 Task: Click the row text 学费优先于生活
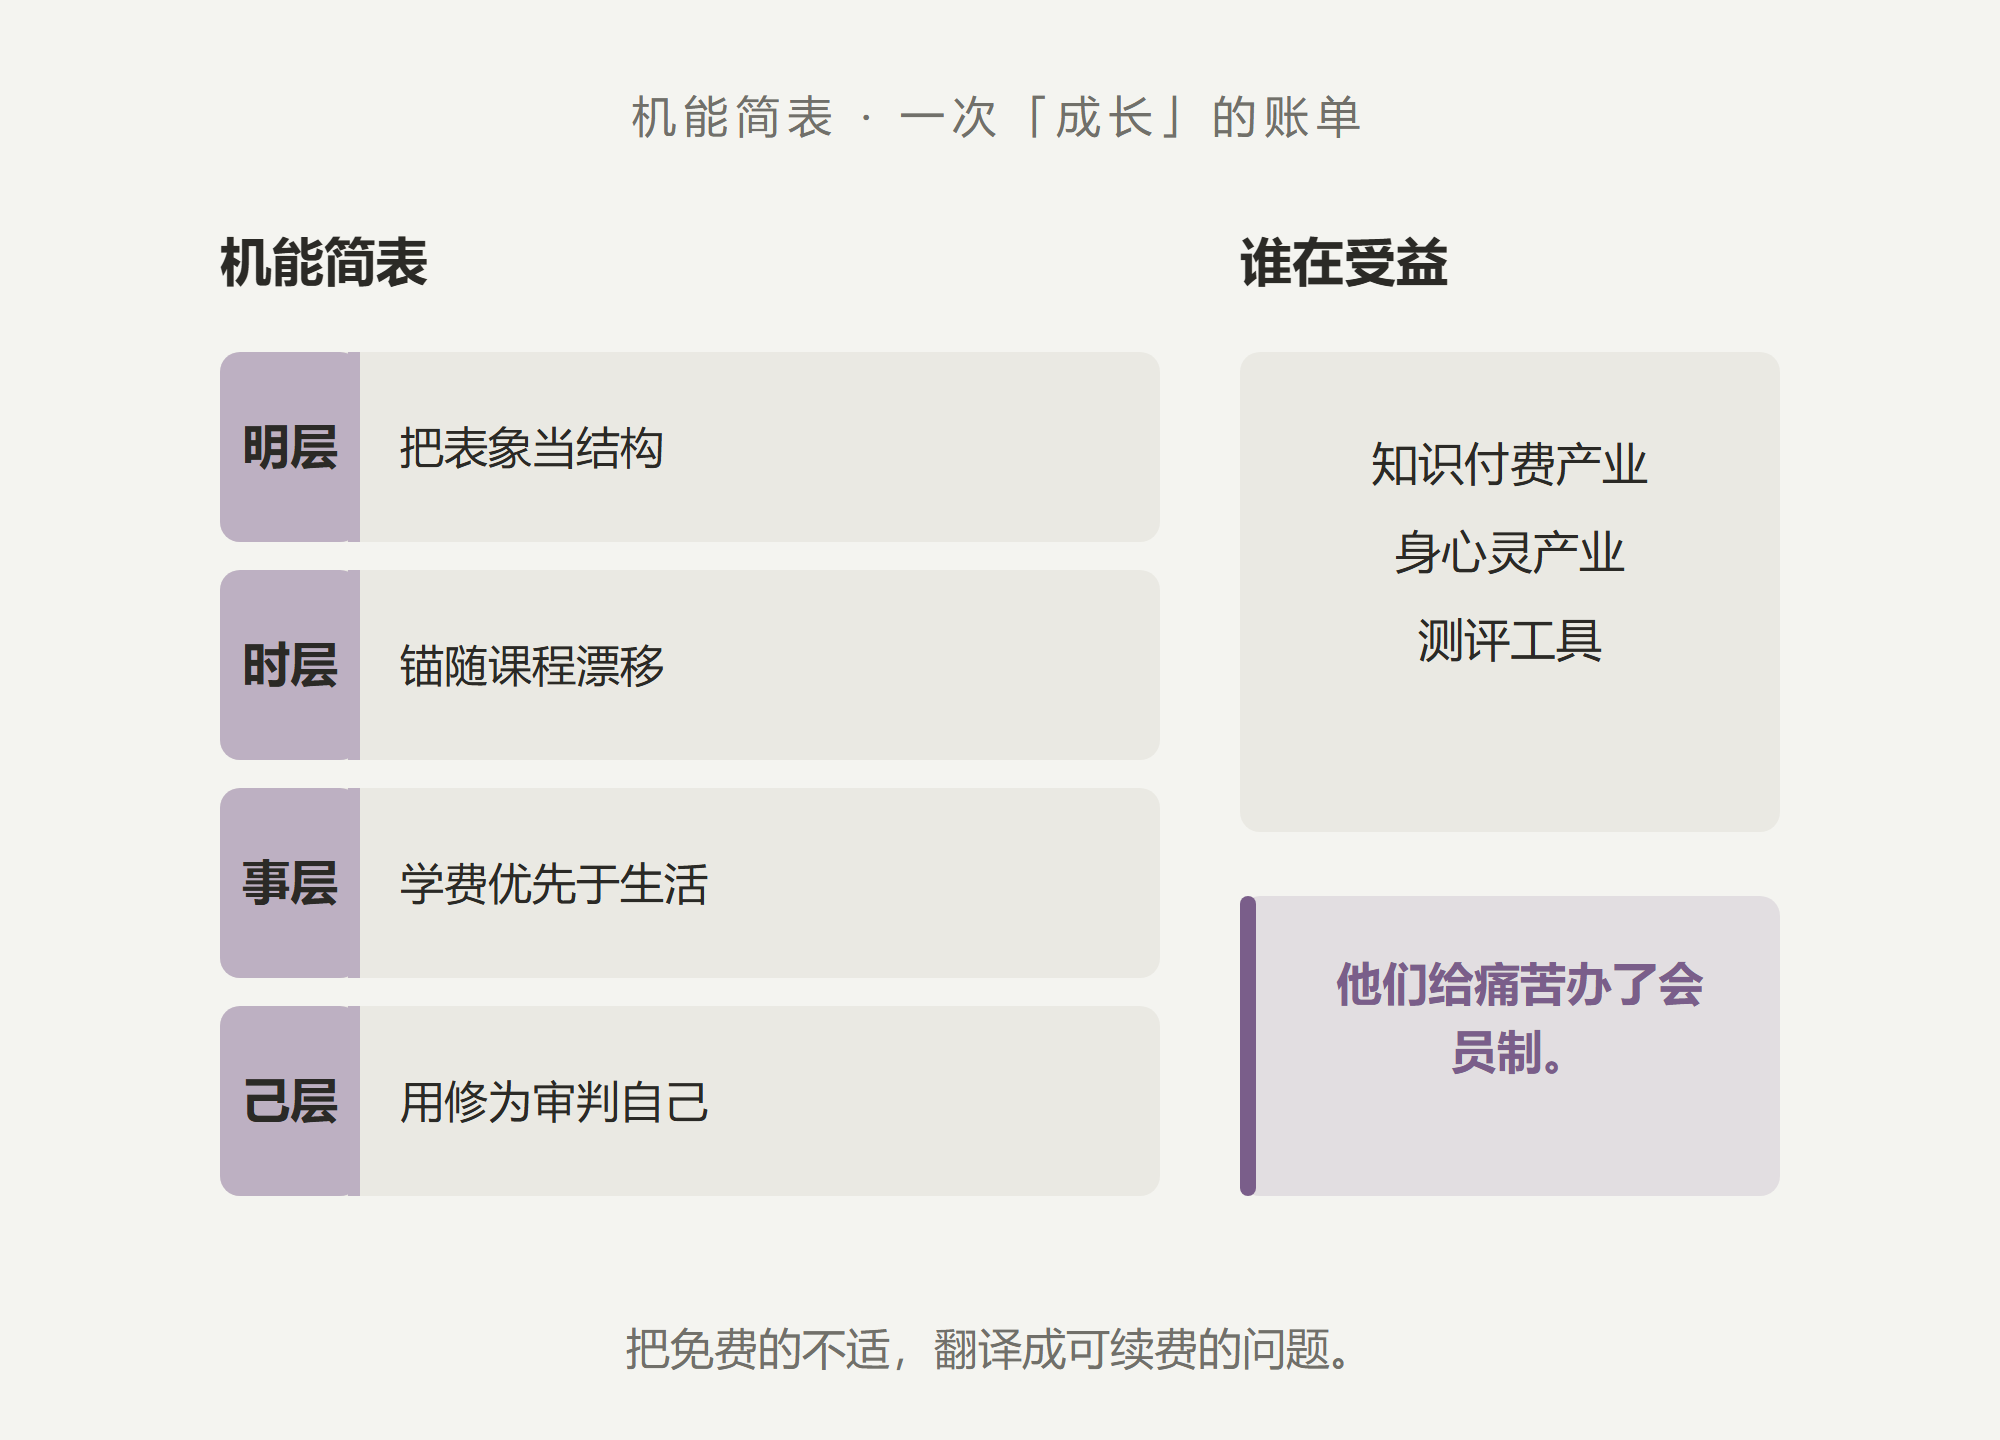pyautogui.click(x=553, y=884)
